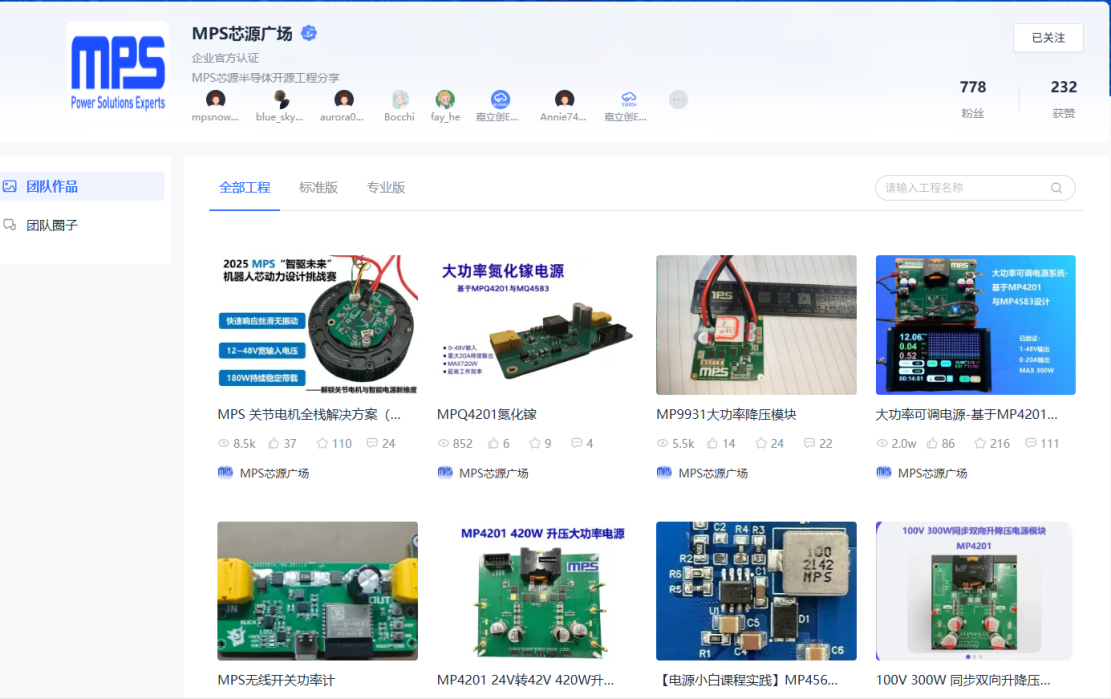The image size is (1111, 699).
Task: Click the 企业官方认证 label
Action: 225,58
